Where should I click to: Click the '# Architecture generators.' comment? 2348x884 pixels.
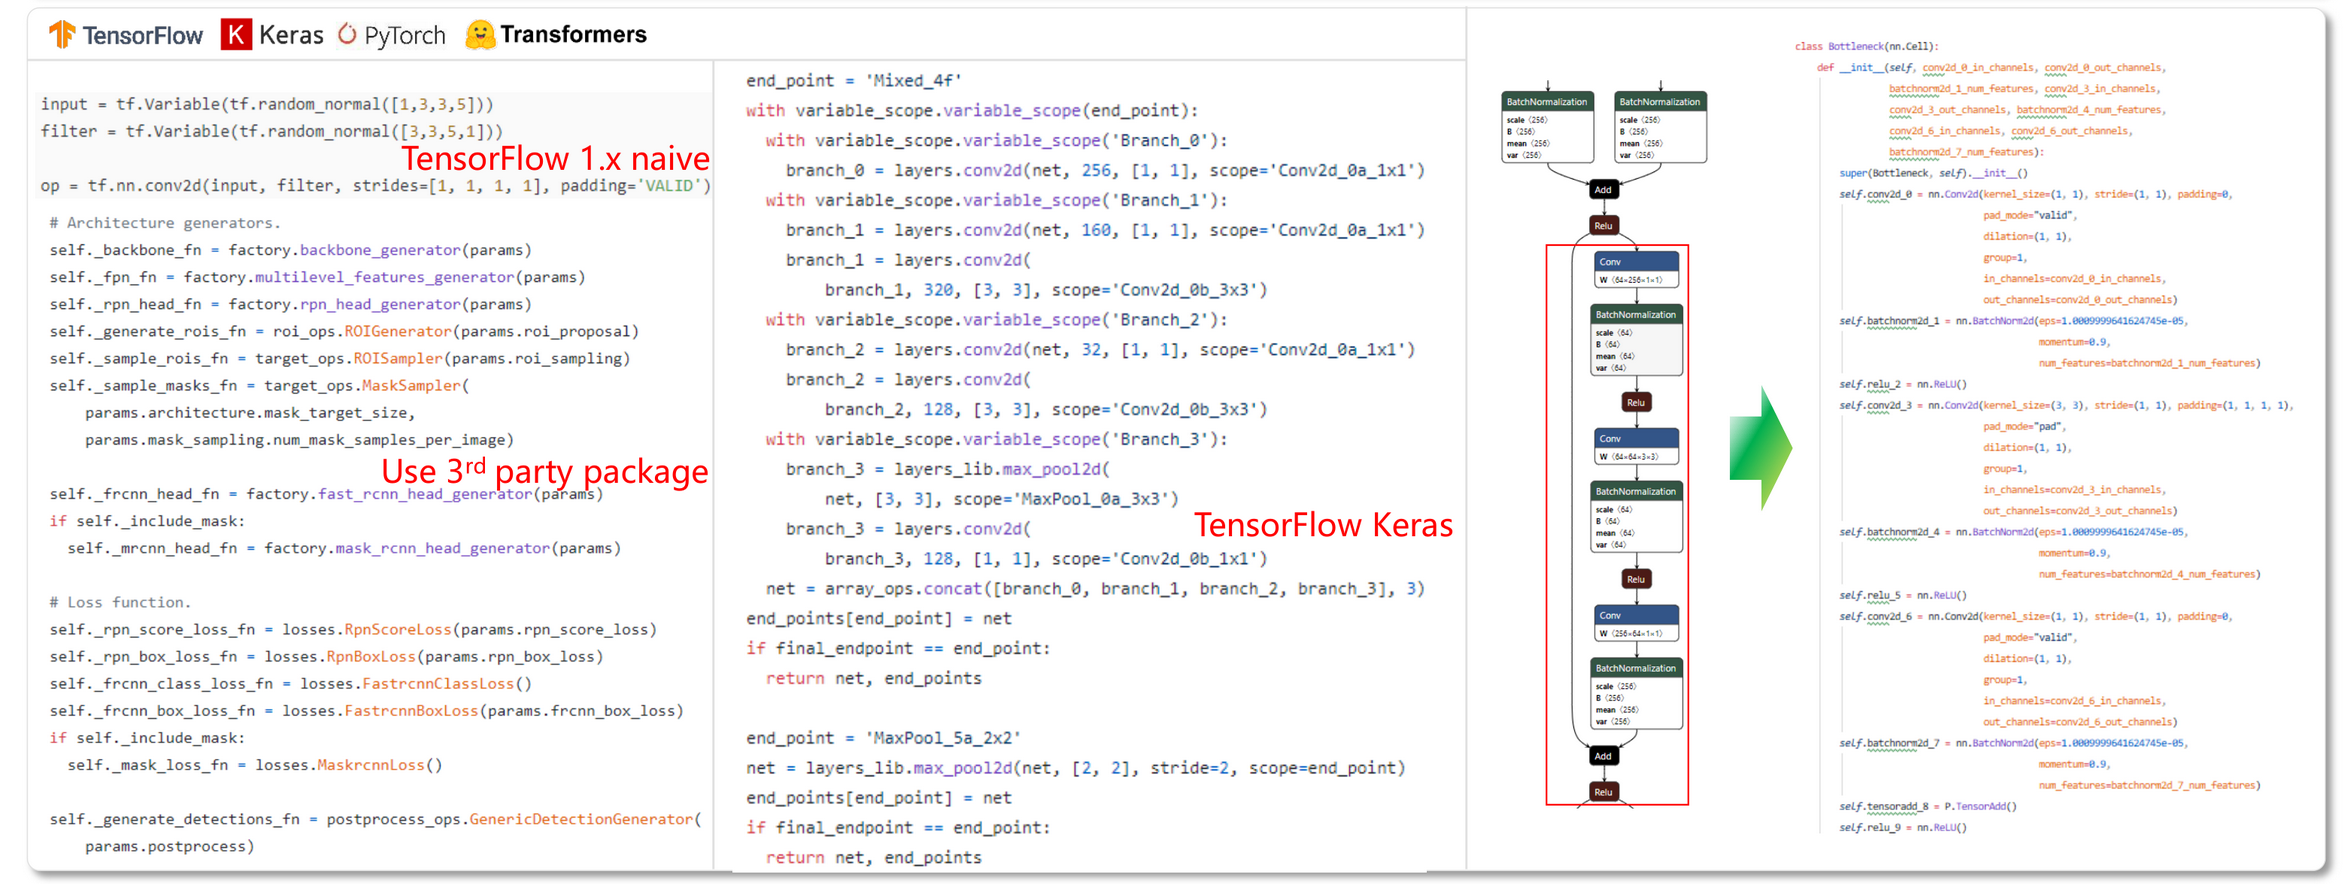165,223
